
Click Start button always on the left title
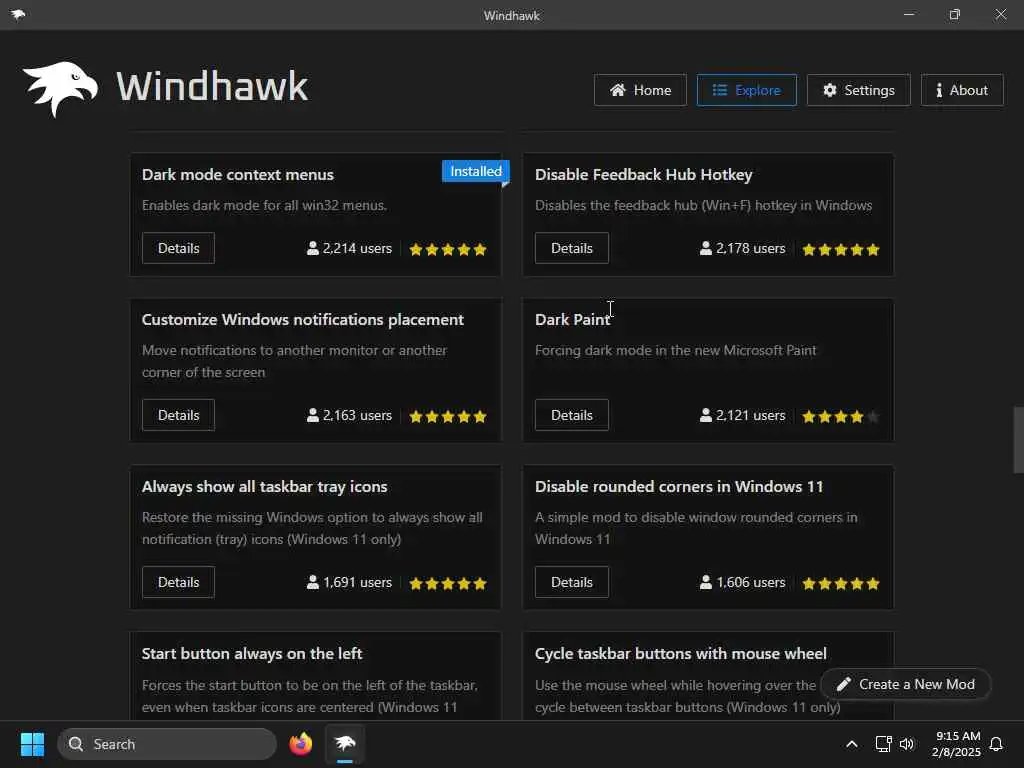252,654
